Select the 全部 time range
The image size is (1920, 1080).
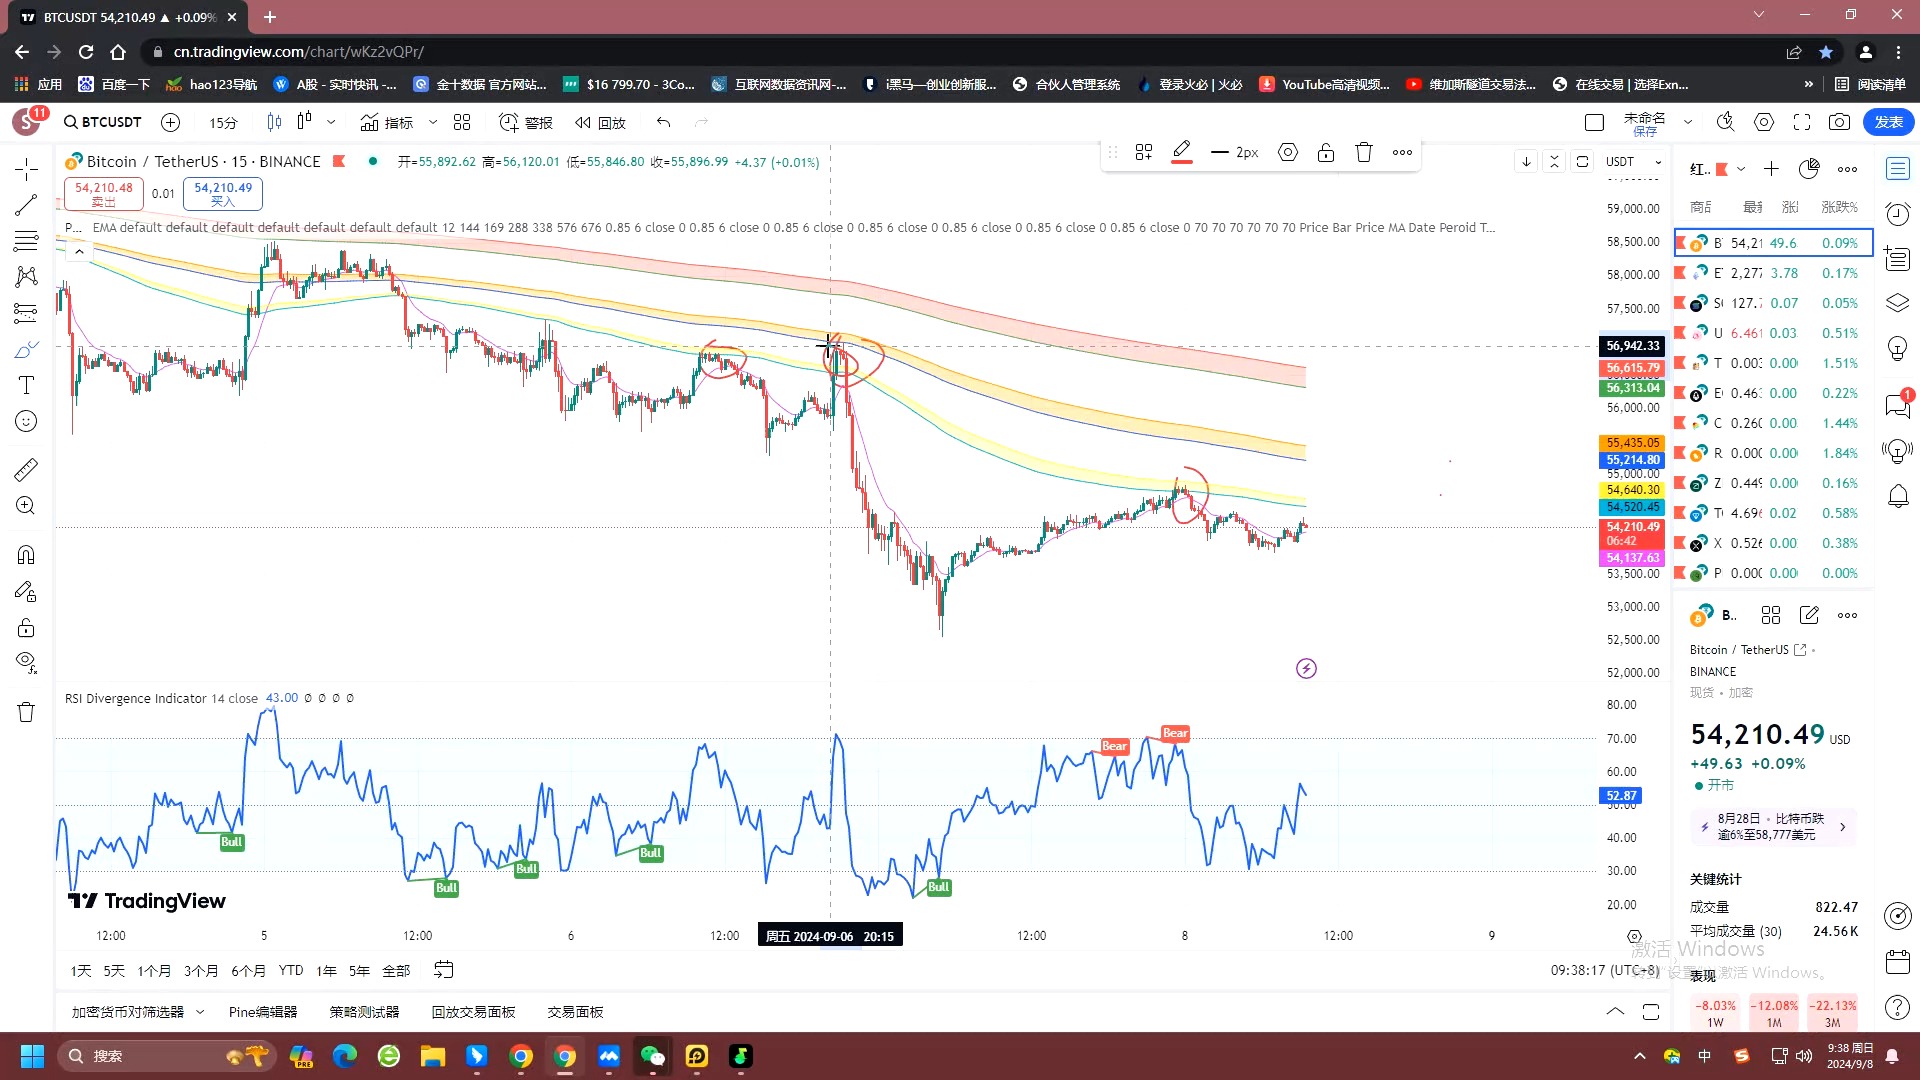click(397, 970)
